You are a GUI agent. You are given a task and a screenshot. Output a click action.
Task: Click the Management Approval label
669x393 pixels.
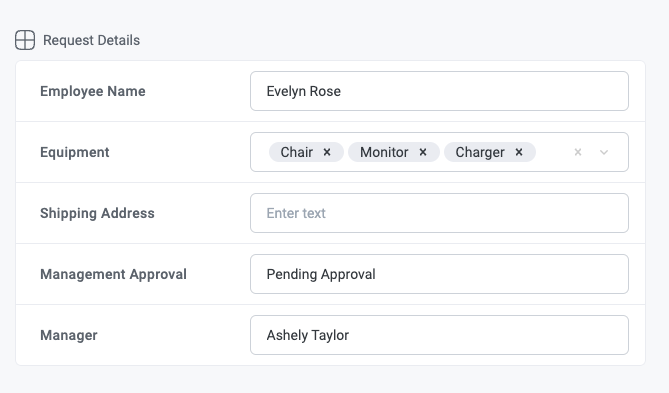(113, 274)
